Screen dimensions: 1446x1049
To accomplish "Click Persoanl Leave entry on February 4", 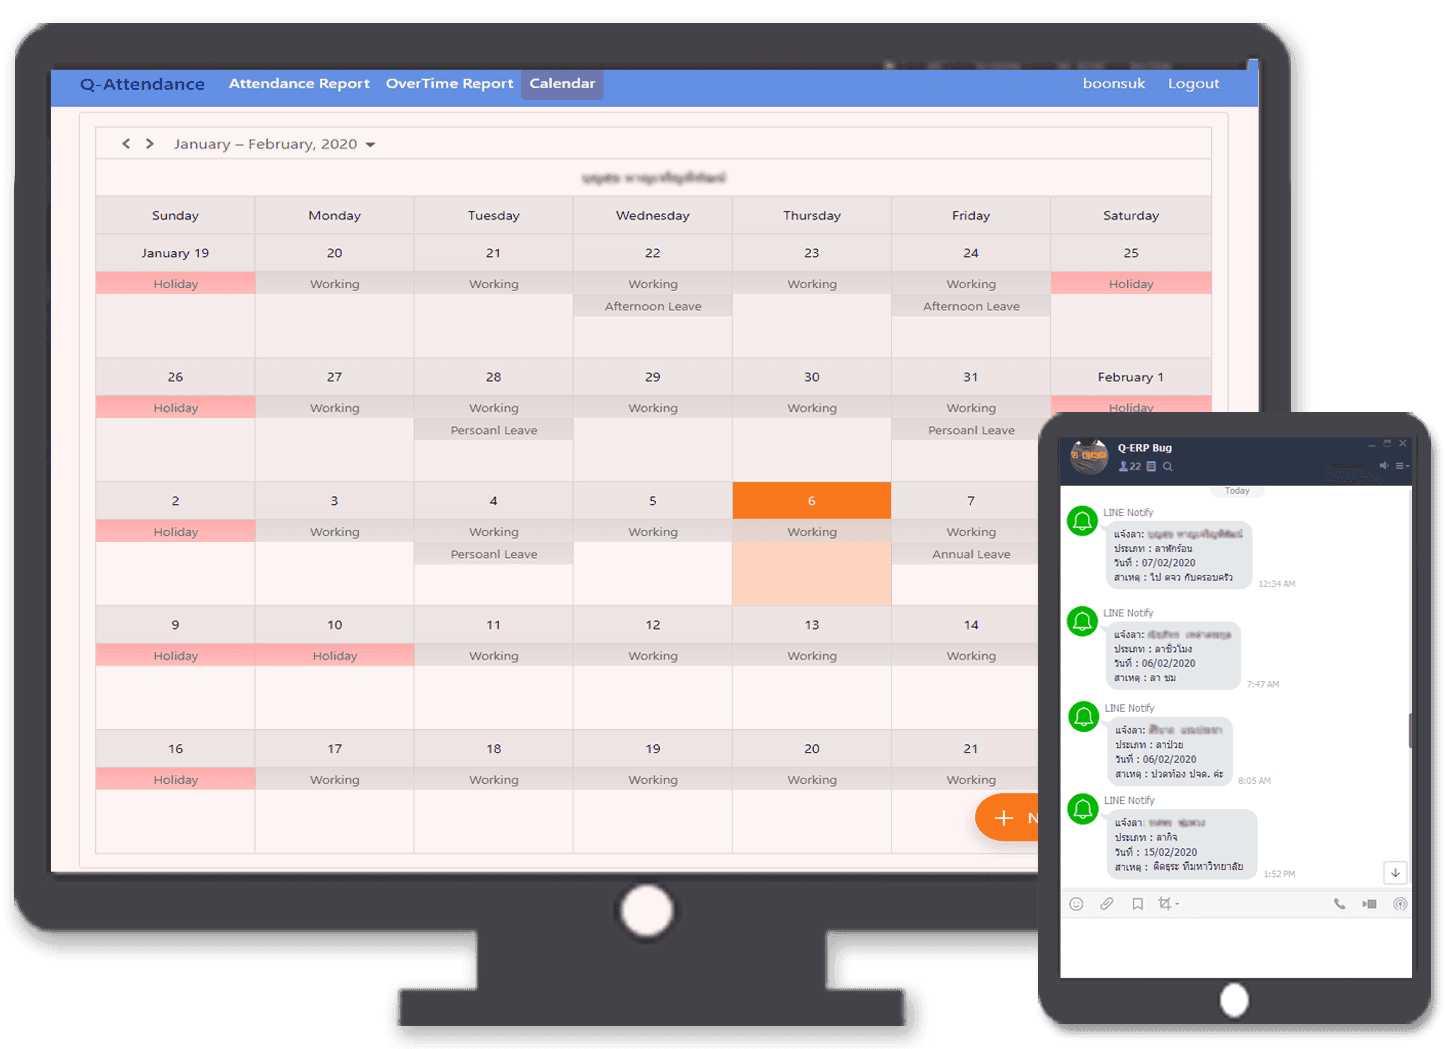I will tap(494, 554).
